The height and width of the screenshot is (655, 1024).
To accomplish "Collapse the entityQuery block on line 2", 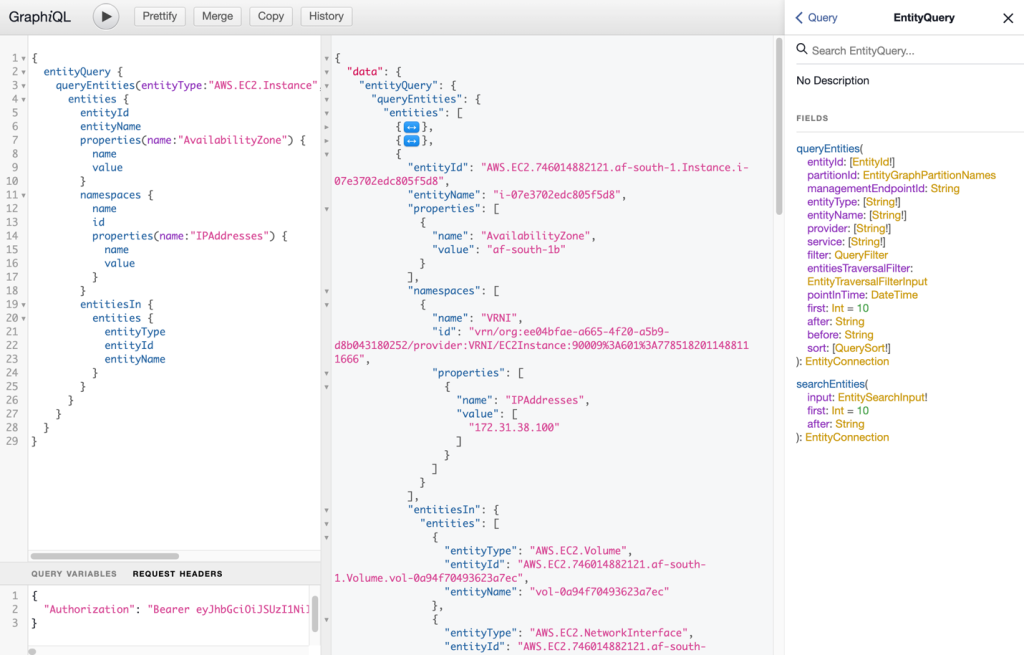I will click(x=23, y=72).
